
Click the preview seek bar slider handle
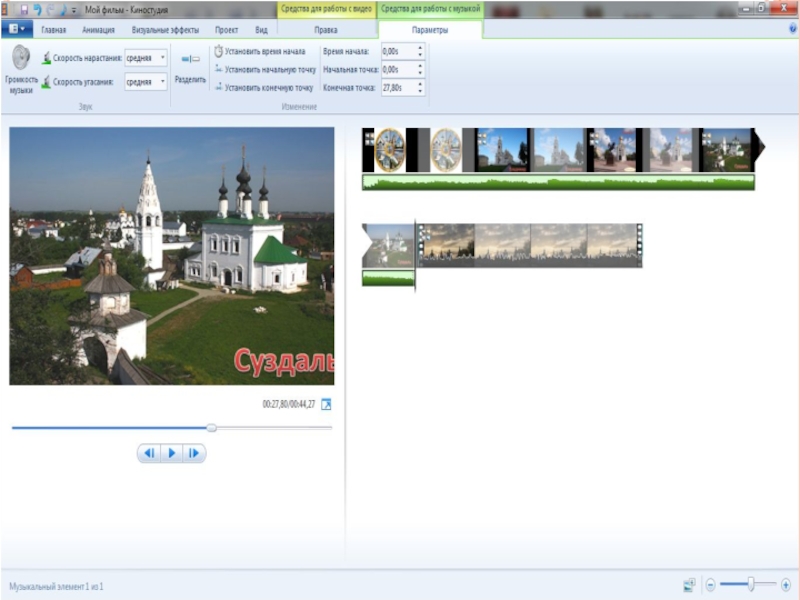coord(211,427)
